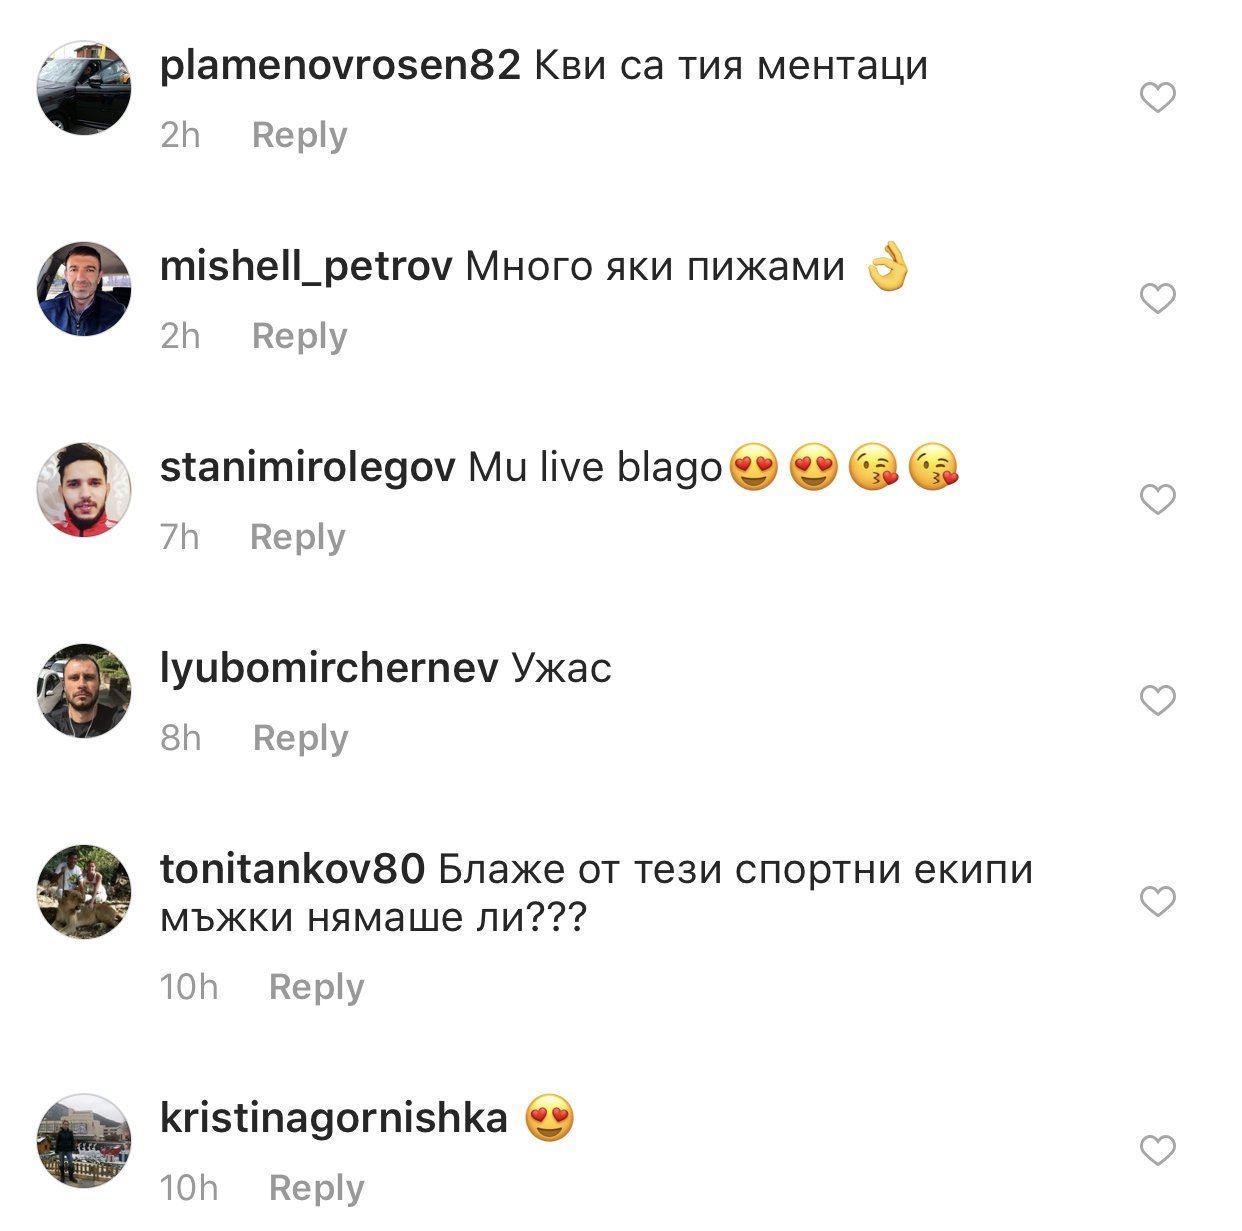1242x1231 pixels.
Task: Open the tonitankov80 username link
Action: [292, 869]
